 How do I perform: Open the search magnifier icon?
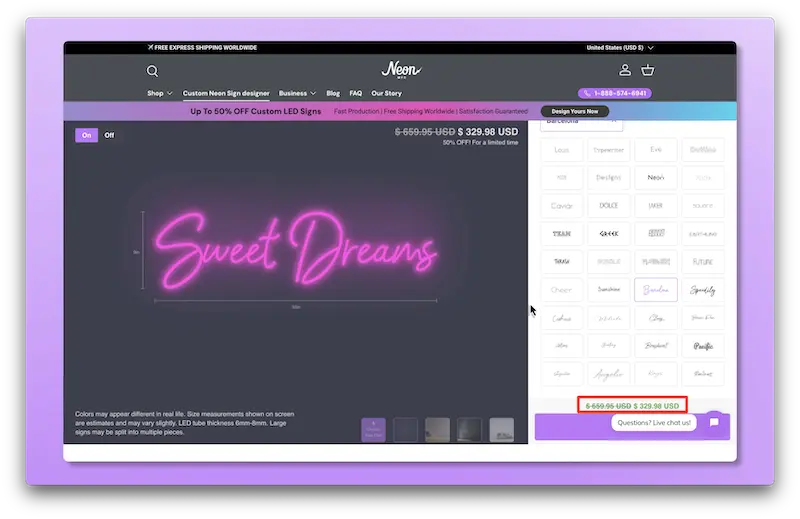152,71
